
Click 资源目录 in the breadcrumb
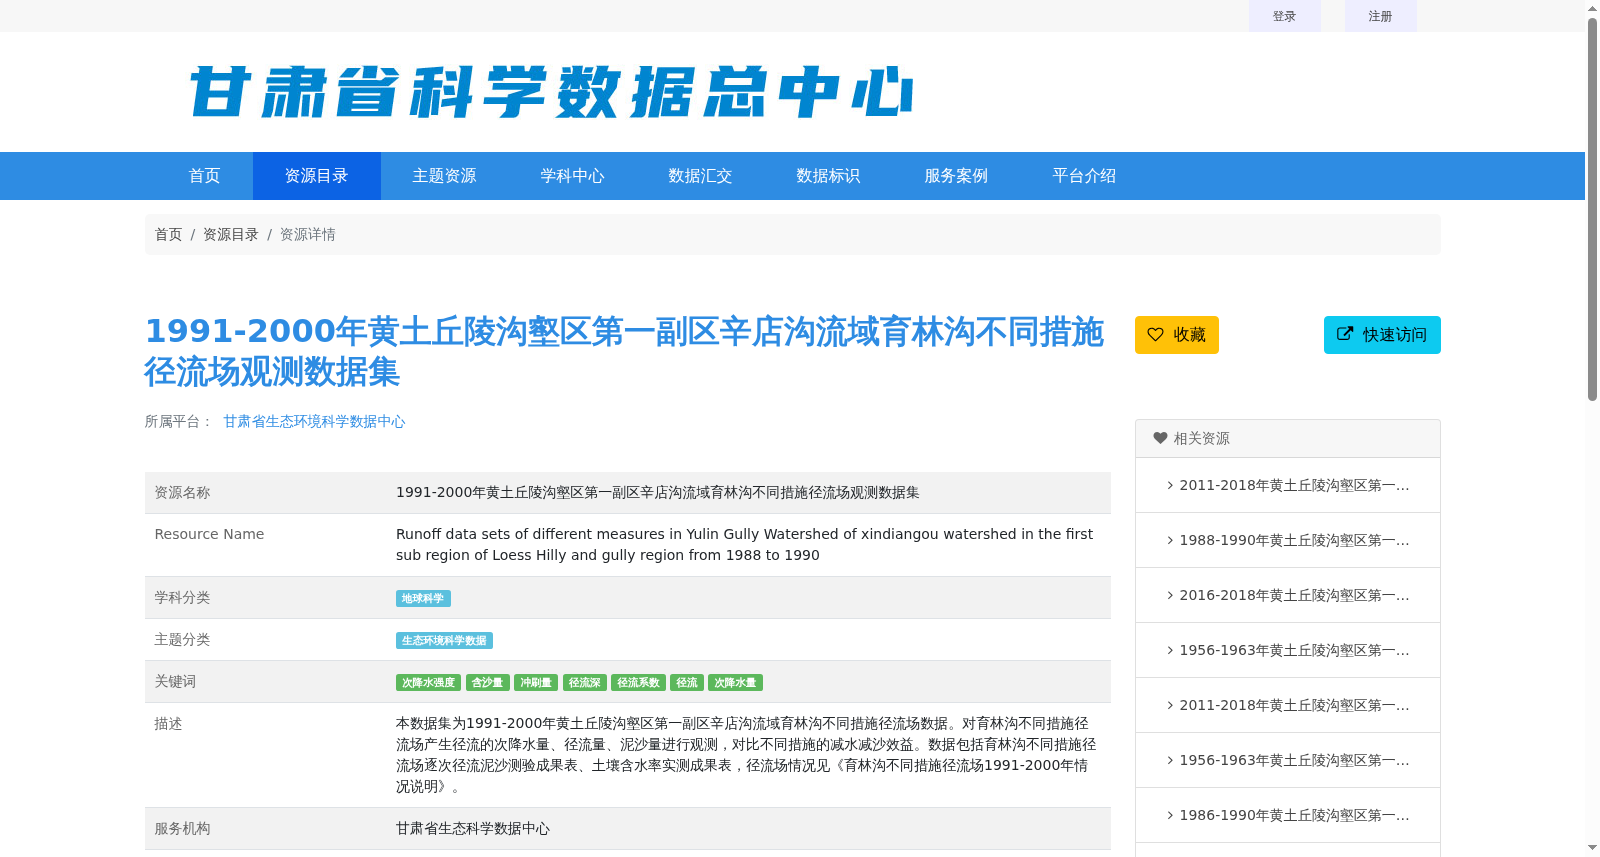(231, 234)
